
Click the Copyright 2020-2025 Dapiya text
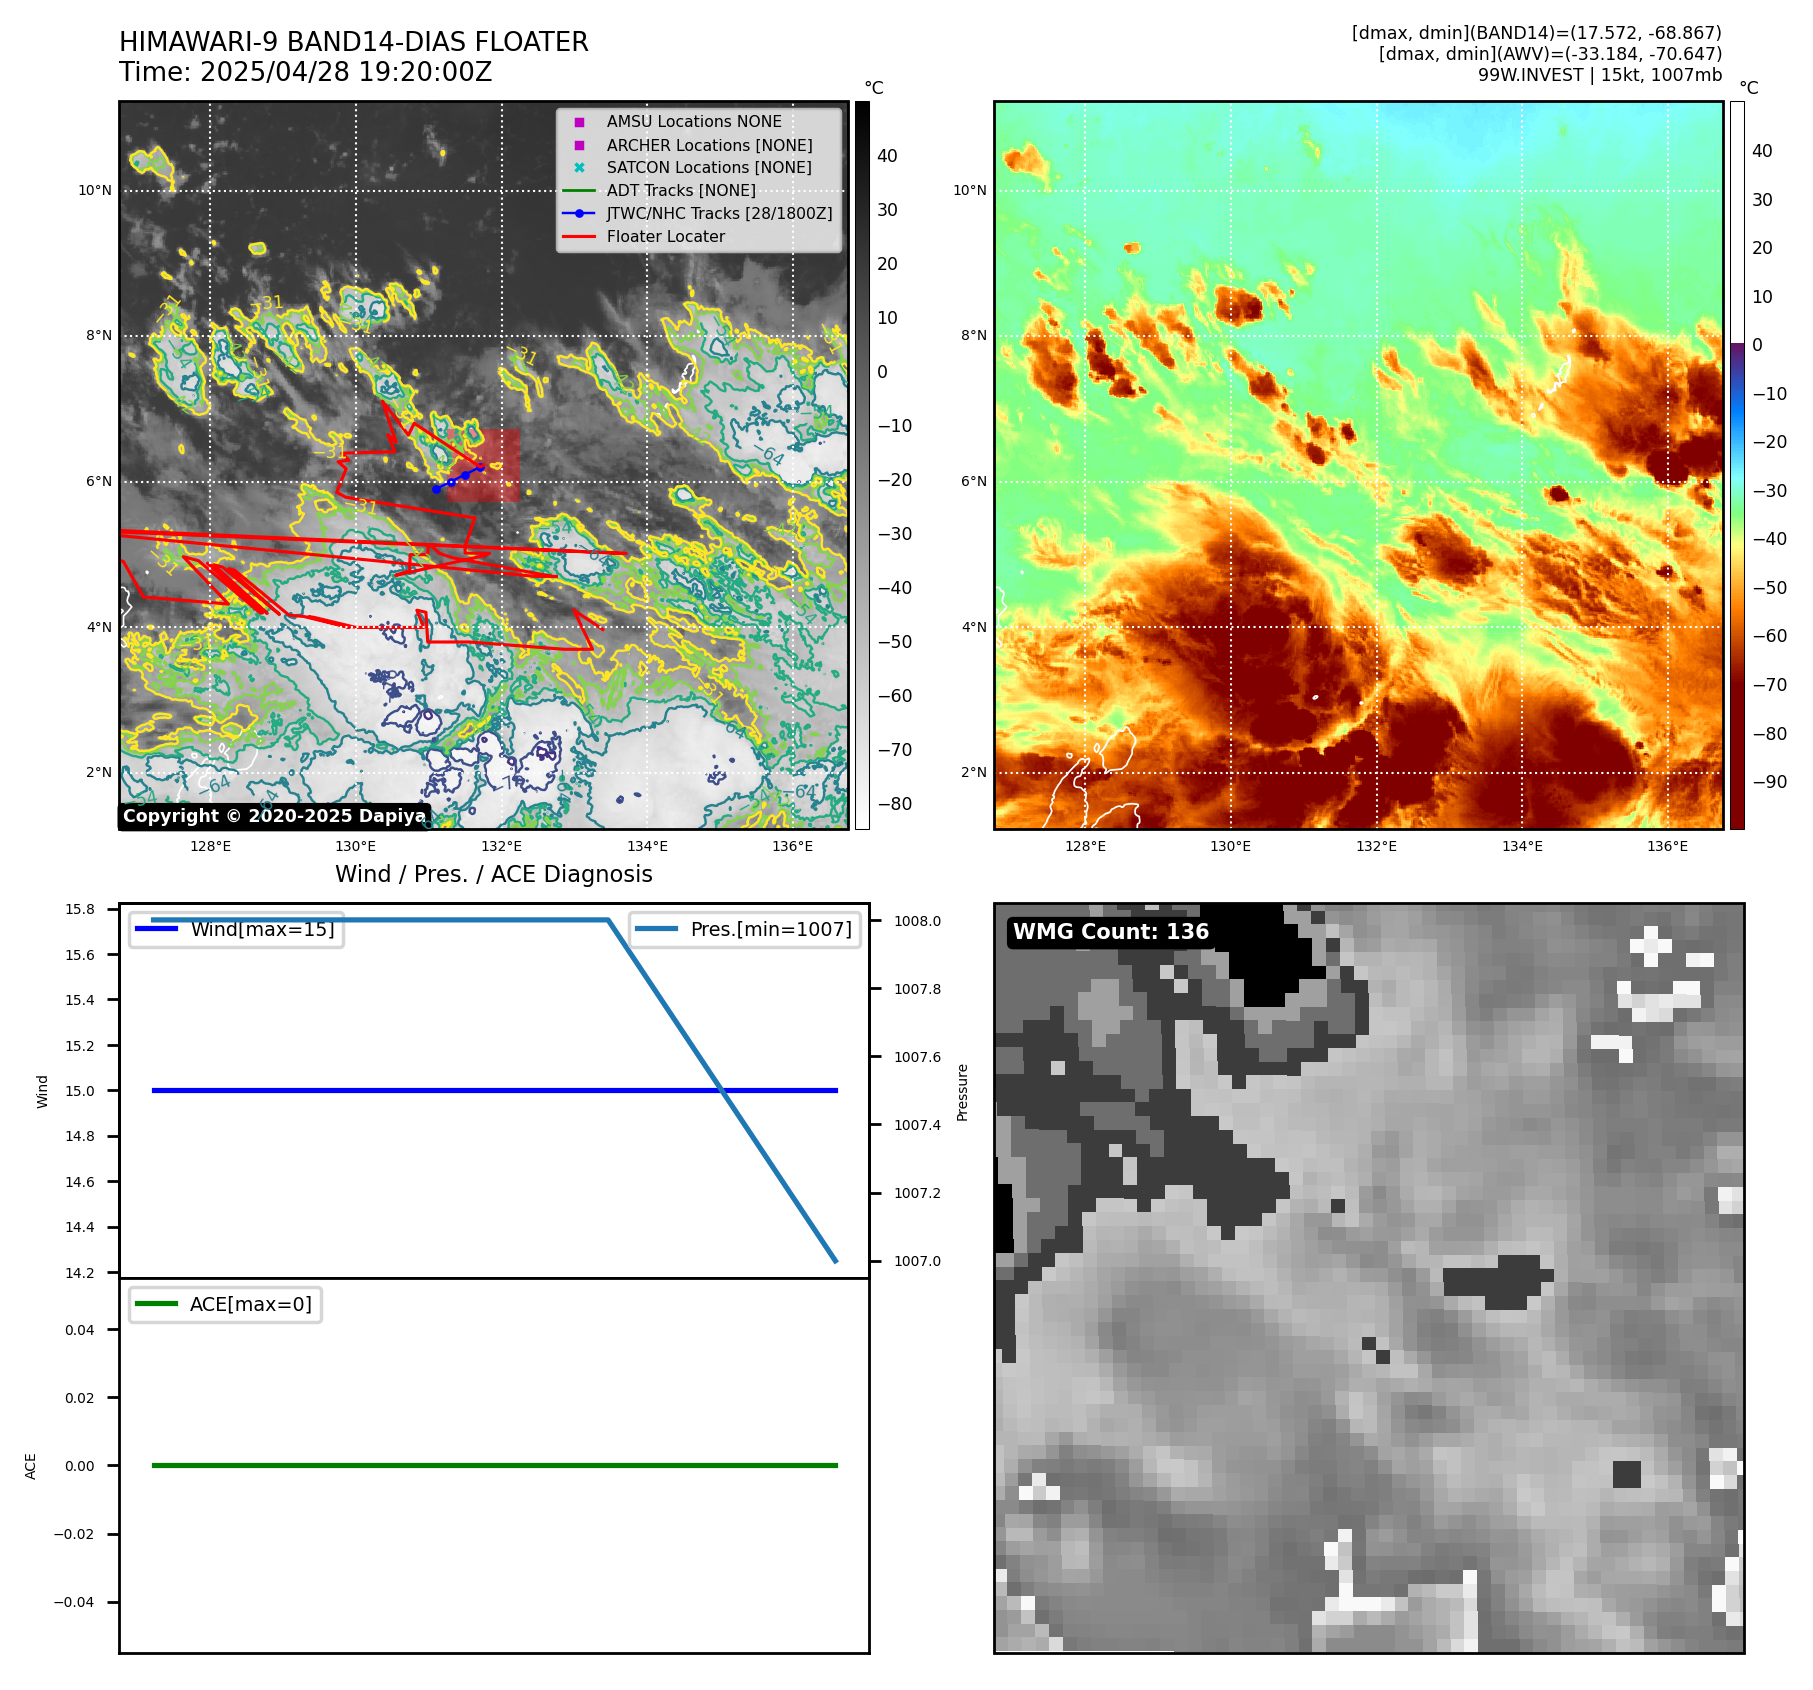[275, 816]
